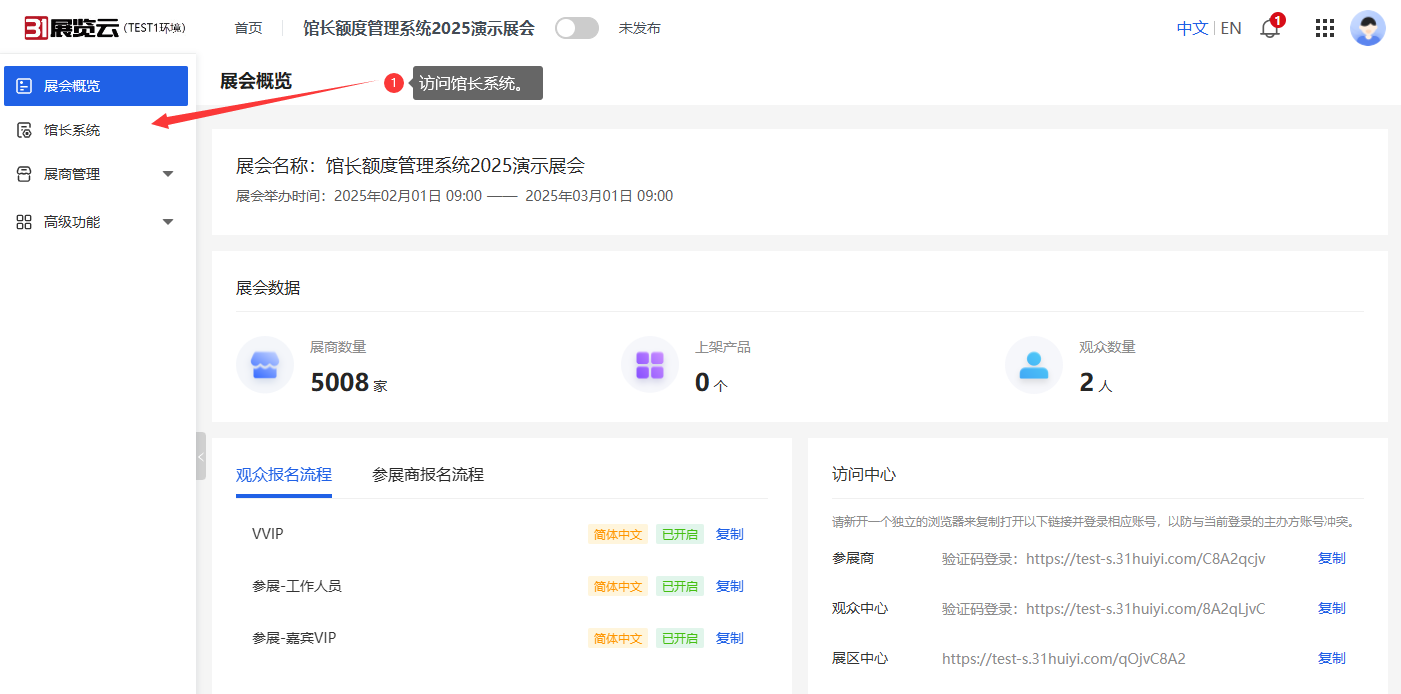The image size is (1401, 694).
Task: Click the listed products purple icon
Action: (650, 365)
